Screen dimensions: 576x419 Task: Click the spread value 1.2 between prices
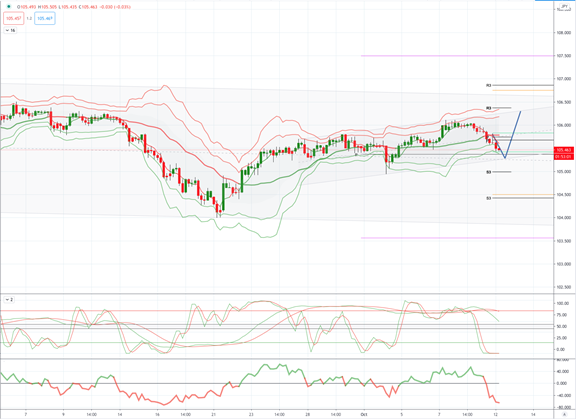29,18
